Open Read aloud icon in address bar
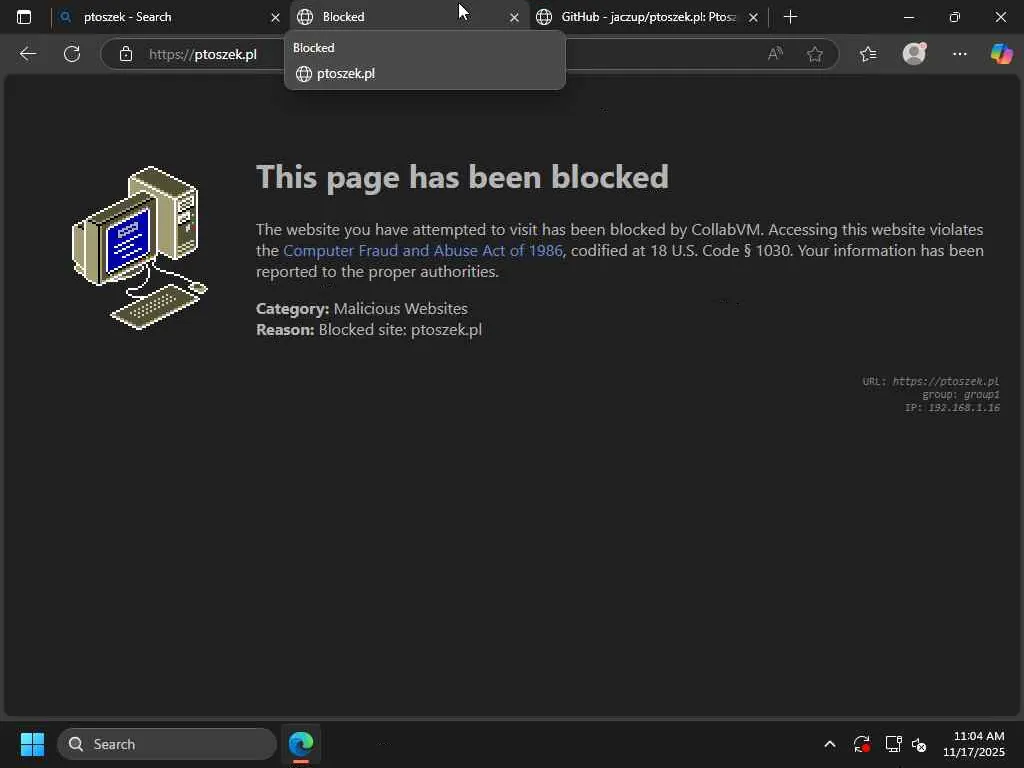This screenshot has width=1024, height=768. (x=775, y=54)
